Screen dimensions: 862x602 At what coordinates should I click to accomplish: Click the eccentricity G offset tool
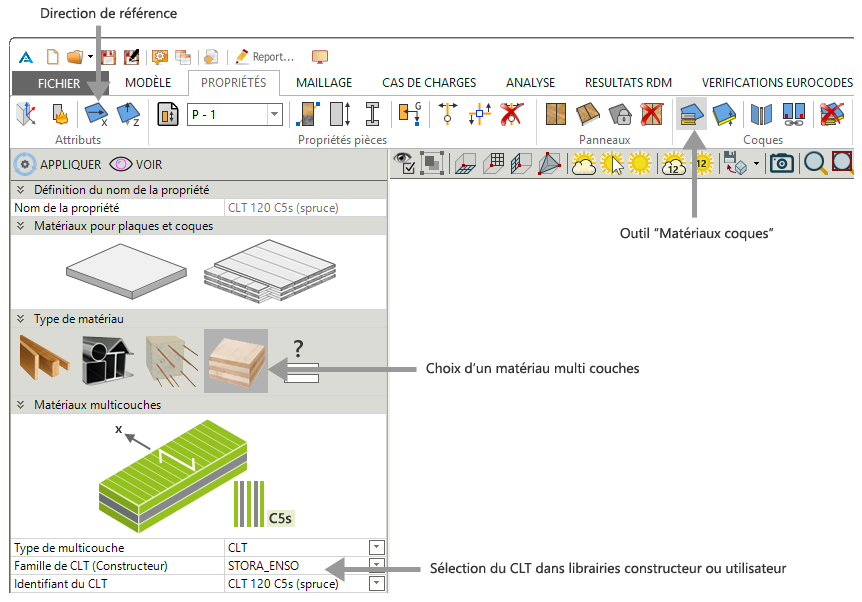click(x=410, y=114)
